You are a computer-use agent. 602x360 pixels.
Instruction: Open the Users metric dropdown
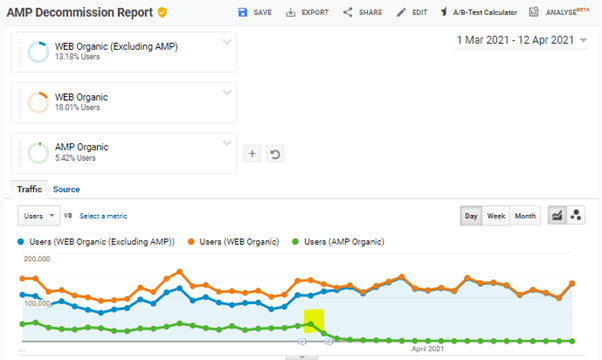(x=39, y=216)
